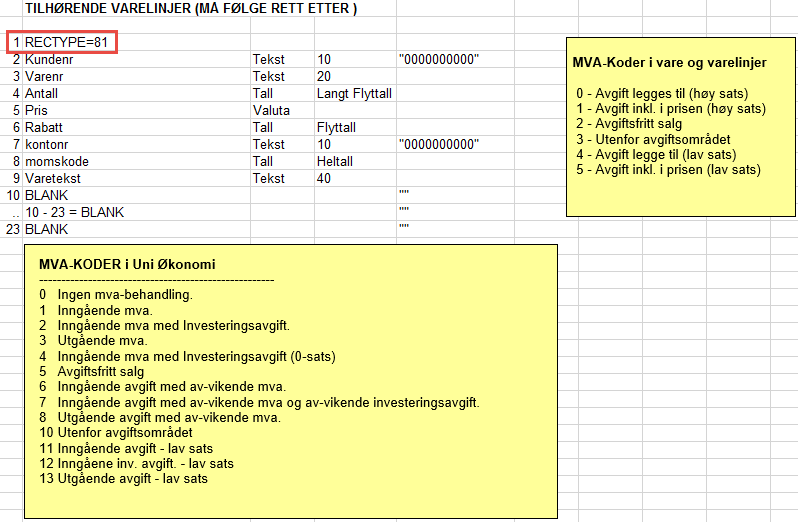Click the Rabatt cell

[45, 128]
